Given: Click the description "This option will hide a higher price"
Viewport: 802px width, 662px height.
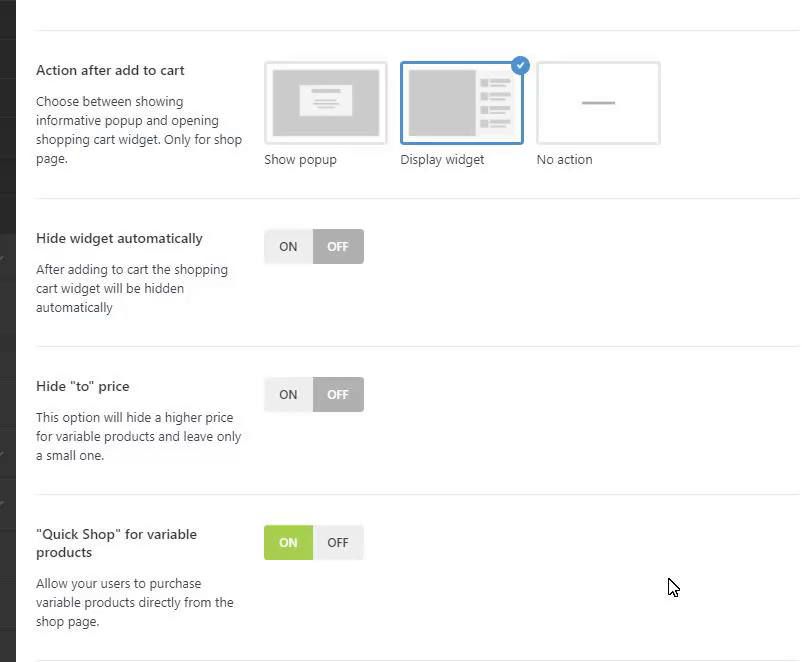Looking at the screenshot, I should coord(138,436).
